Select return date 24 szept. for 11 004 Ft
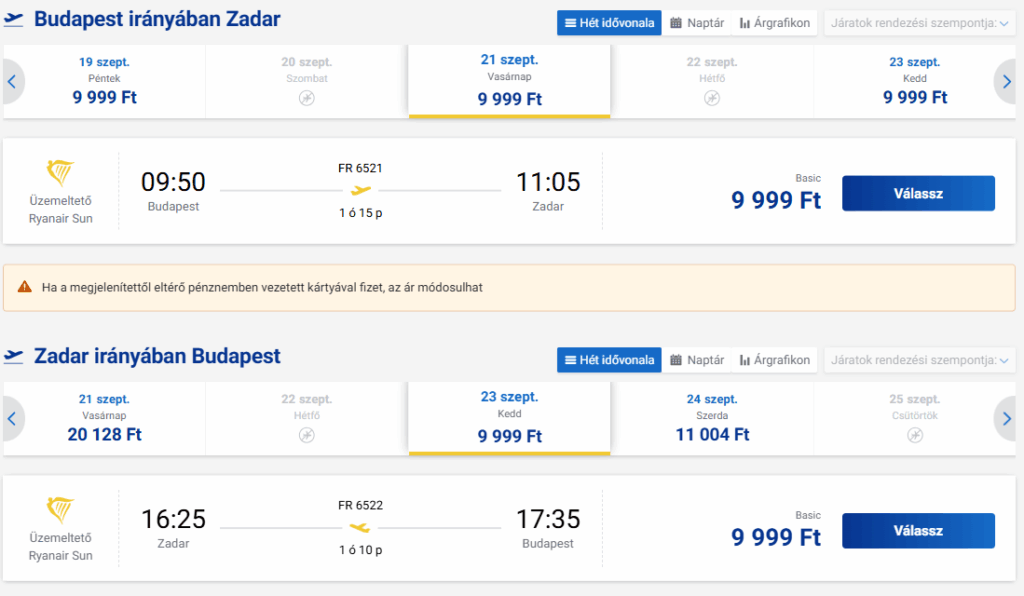Viewport: 1024px width, 596px height. coord(712,418)
